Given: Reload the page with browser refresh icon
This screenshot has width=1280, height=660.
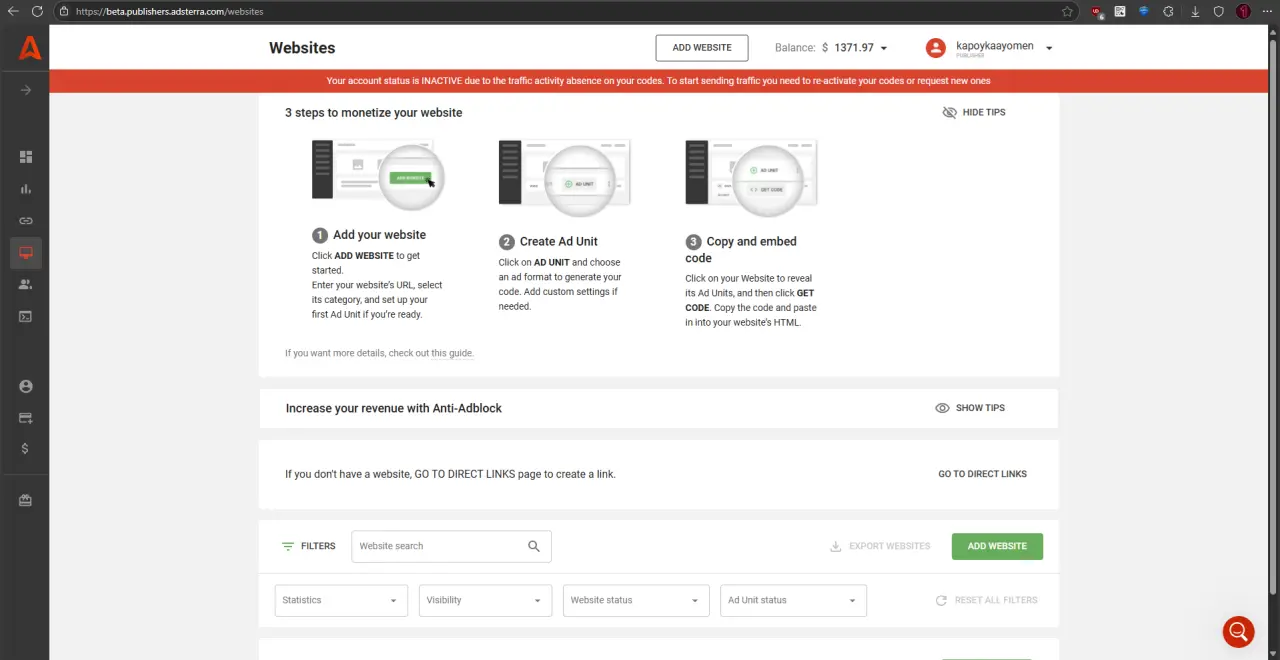Looking at the screenshot, I should pos(37,11).
